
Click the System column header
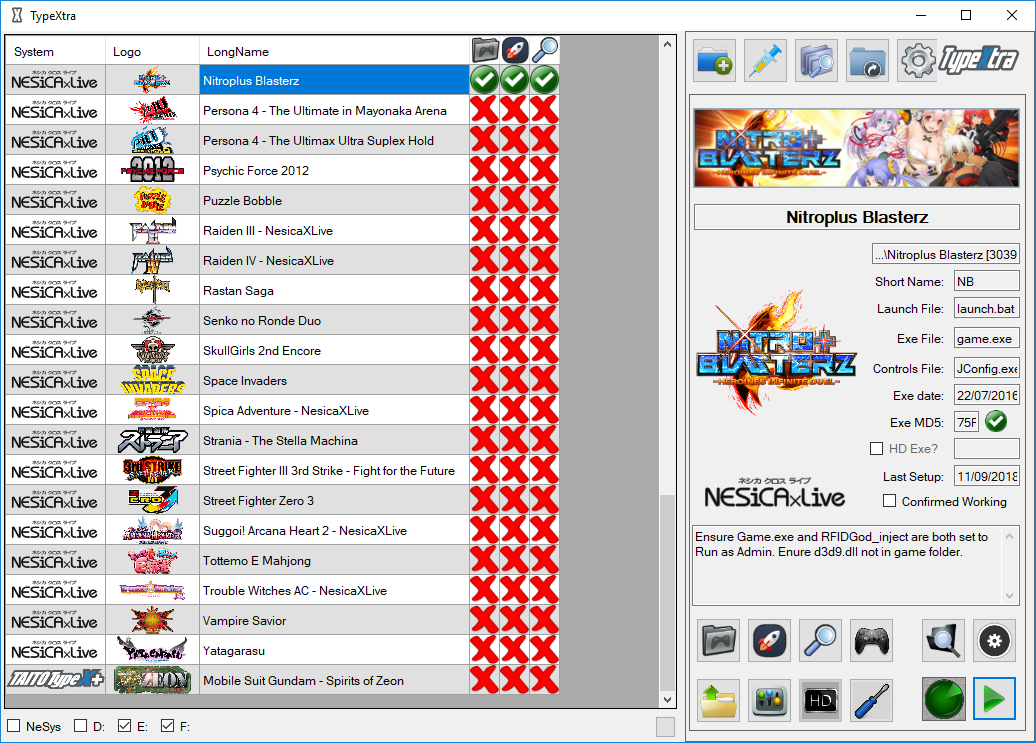56,51
